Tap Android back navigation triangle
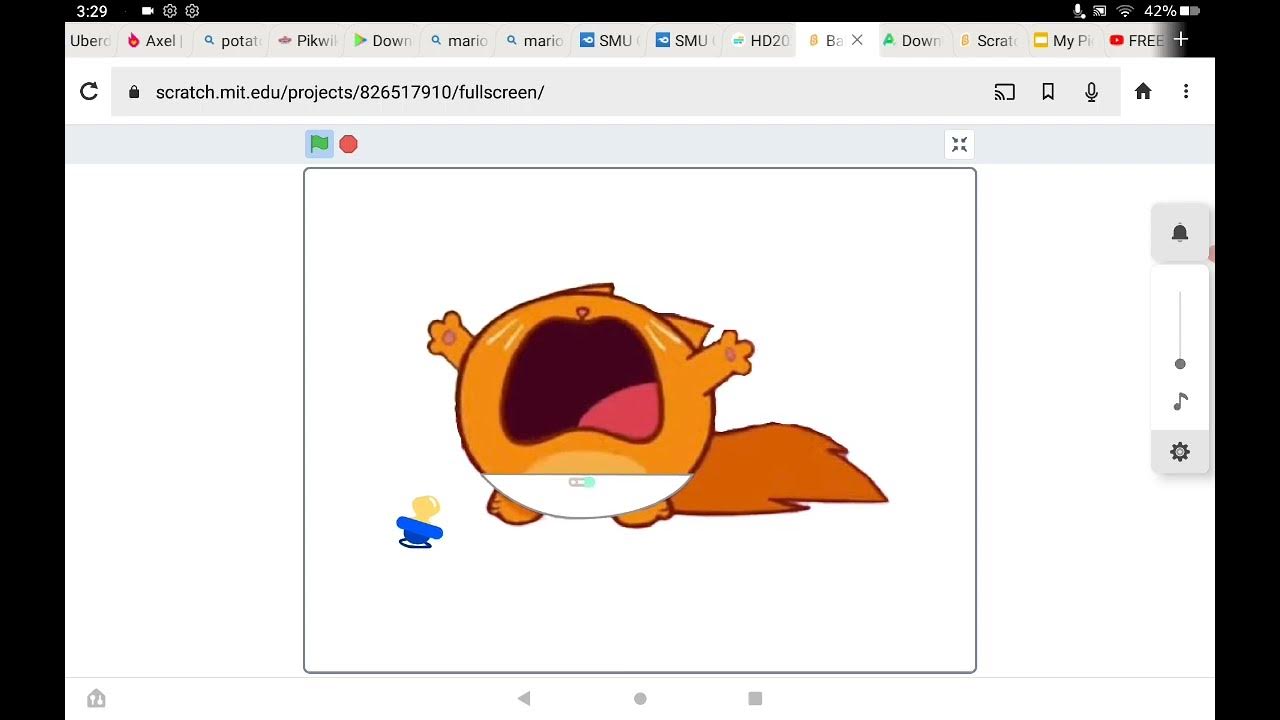 coord(524,698)
